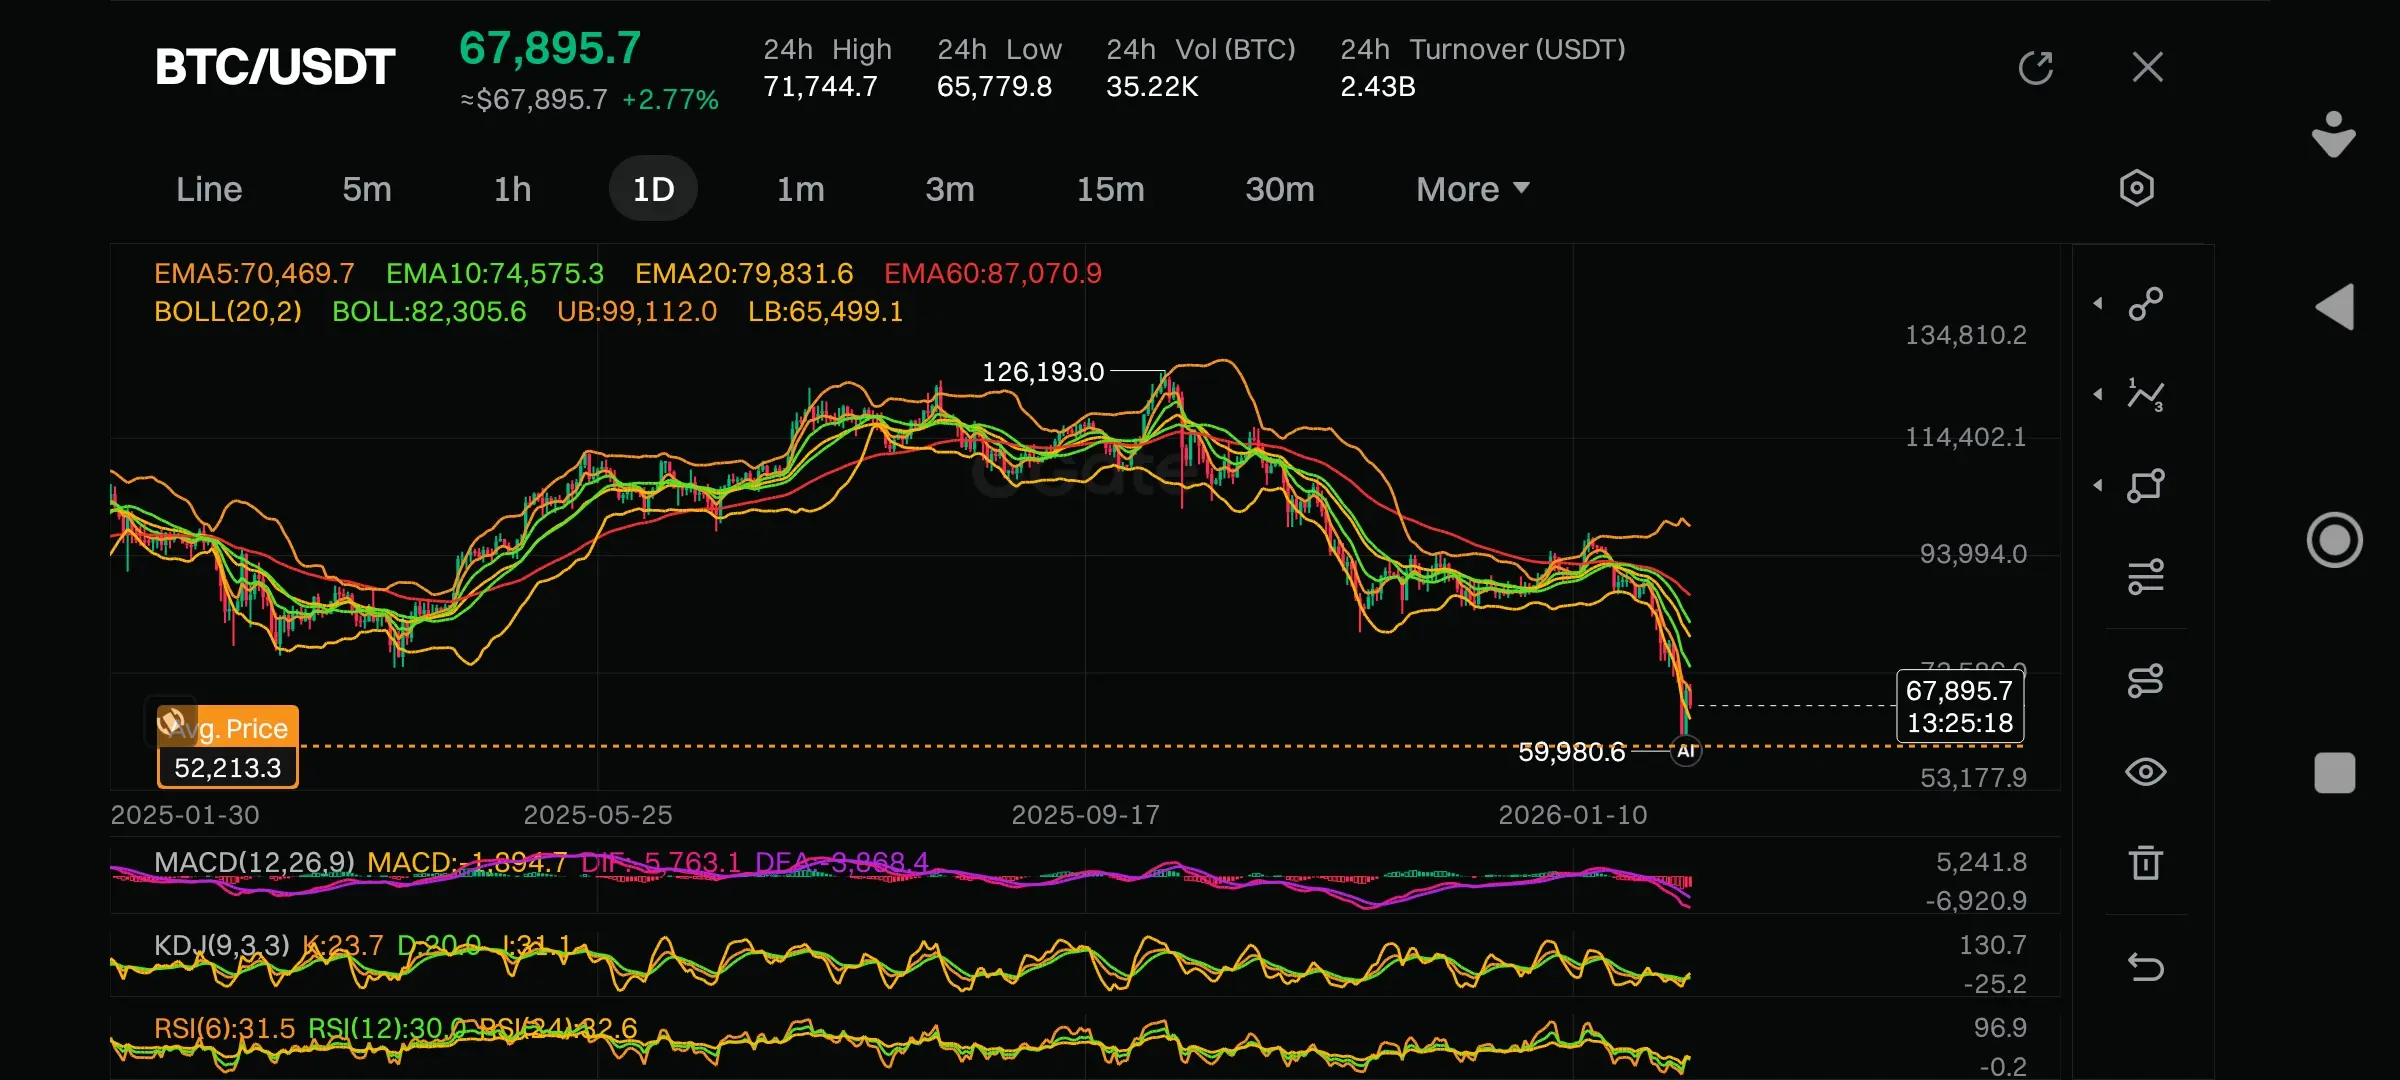Click the refresh chart icon
The width and height of the screenshot is (2400, 1080).
(2035, 68)
